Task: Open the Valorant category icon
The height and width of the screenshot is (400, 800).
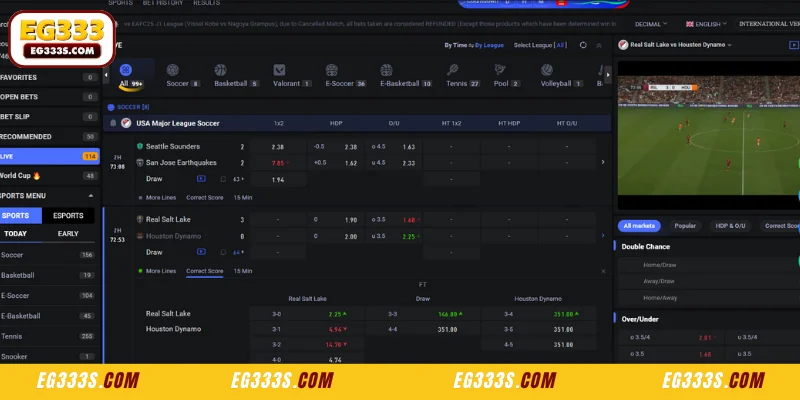Action: (x=279, y=70)
